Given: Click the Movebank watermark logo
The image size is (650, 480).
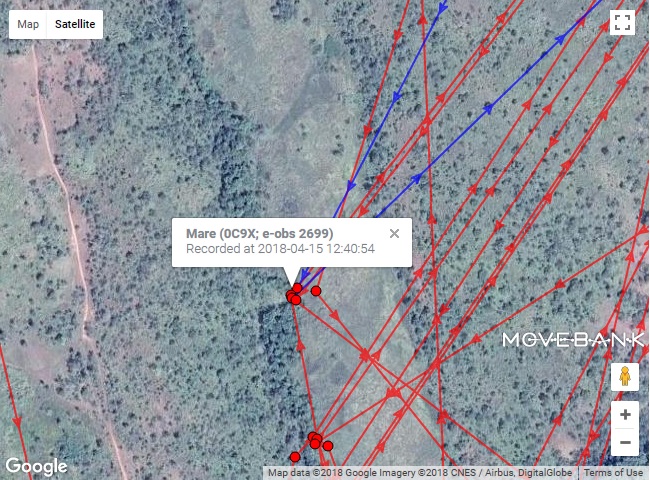Looking at the screenshot, I should click(x=573, y=340).
